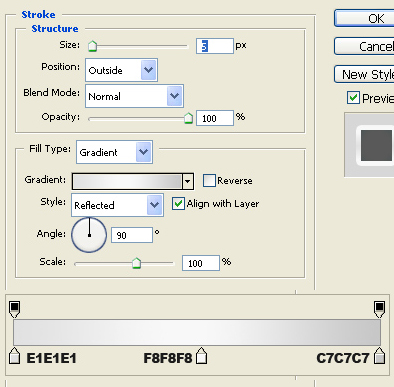Click the OK button
This screenshot has width=394, height=387.
364,18
